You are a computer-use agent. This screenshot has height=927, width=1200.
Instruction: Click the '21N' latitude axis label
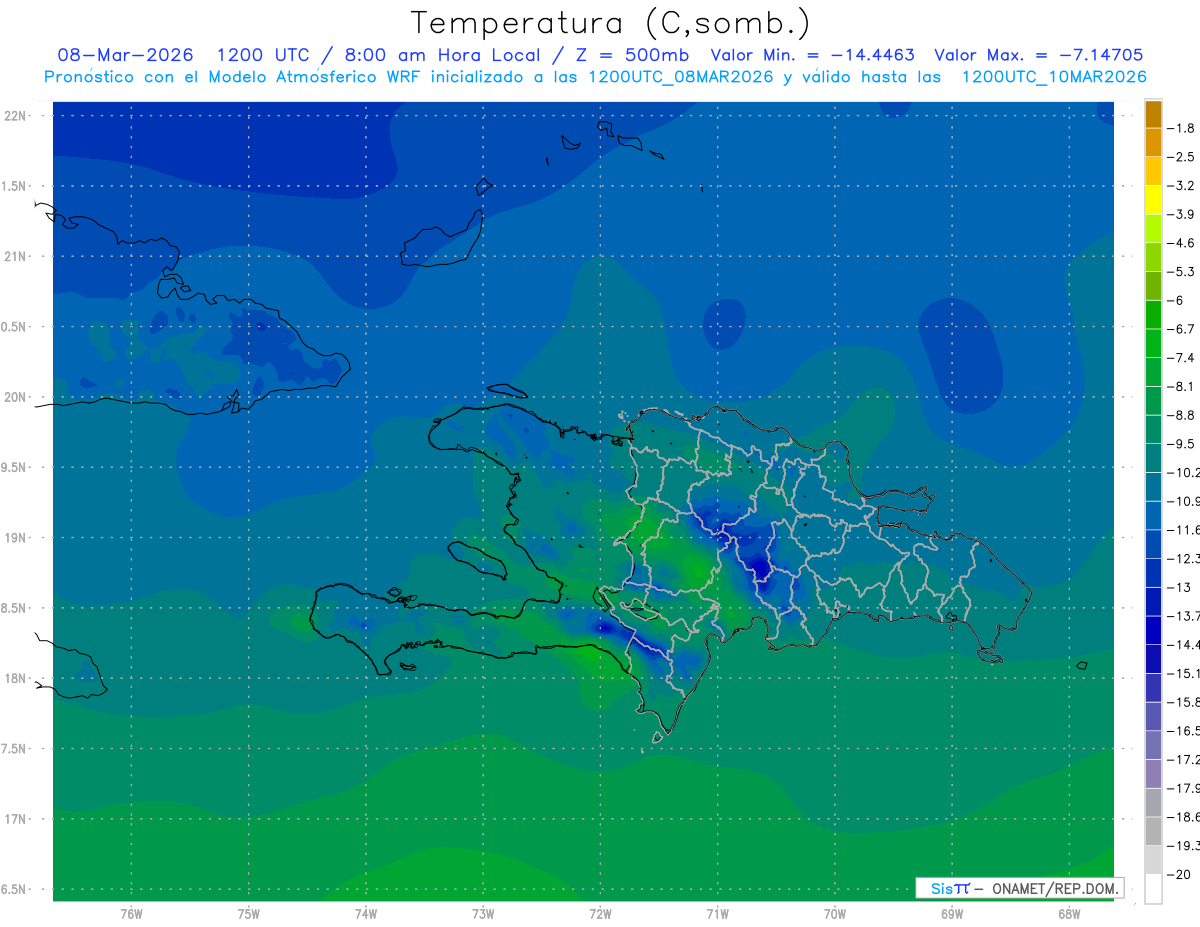coord(16,256)
